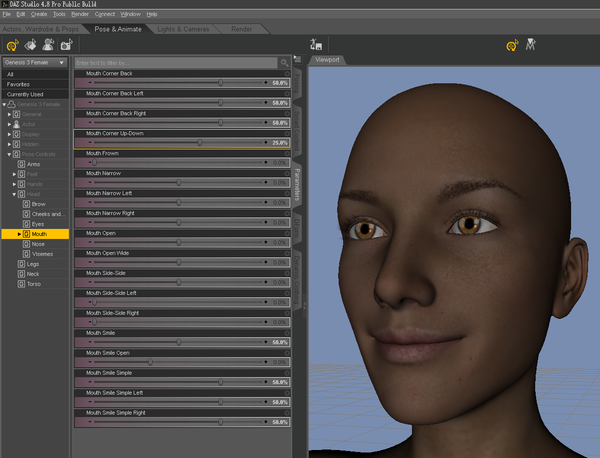Viewport: 600px width, 458px height.
Task: Click the toolbar icon left of the Viewport tab
Action: (317, 45)
